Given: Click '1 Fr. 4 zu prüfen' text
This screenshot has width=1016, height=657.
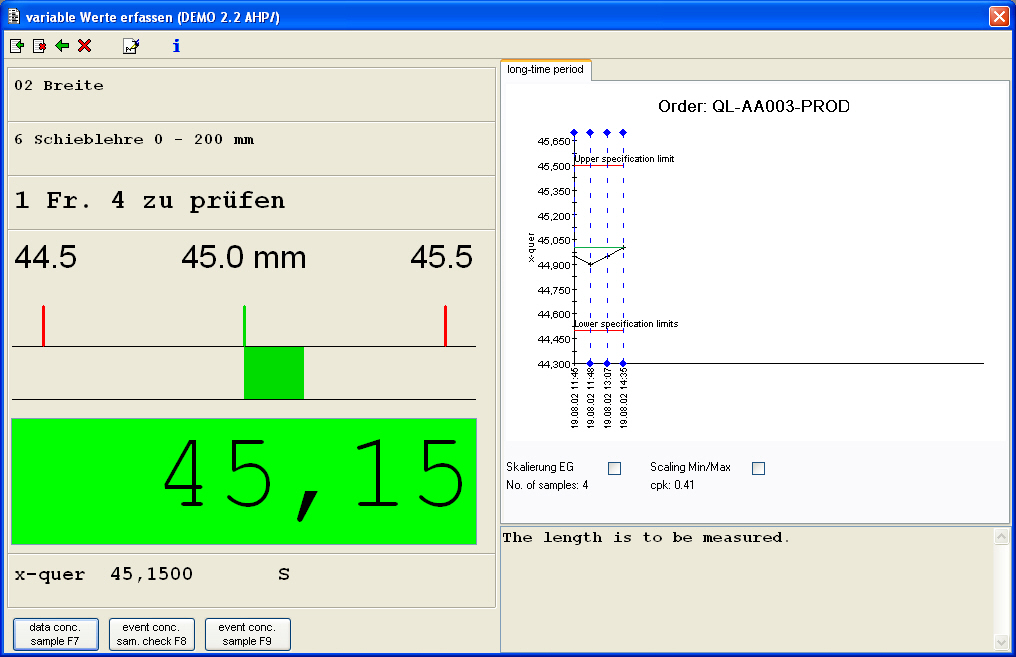Looking at the screenshot, I should (150, 201).
